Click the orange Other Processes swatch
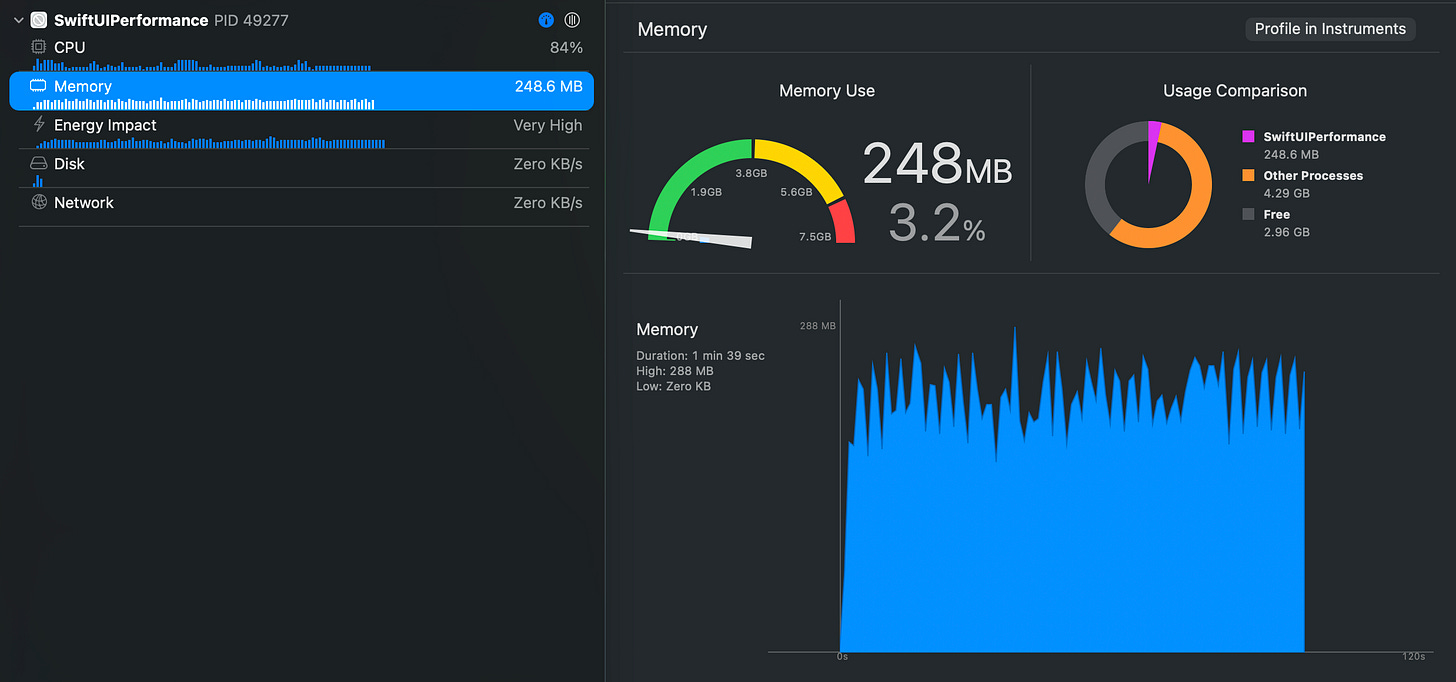This screenshot has width=1456, height=682. 1248,176
